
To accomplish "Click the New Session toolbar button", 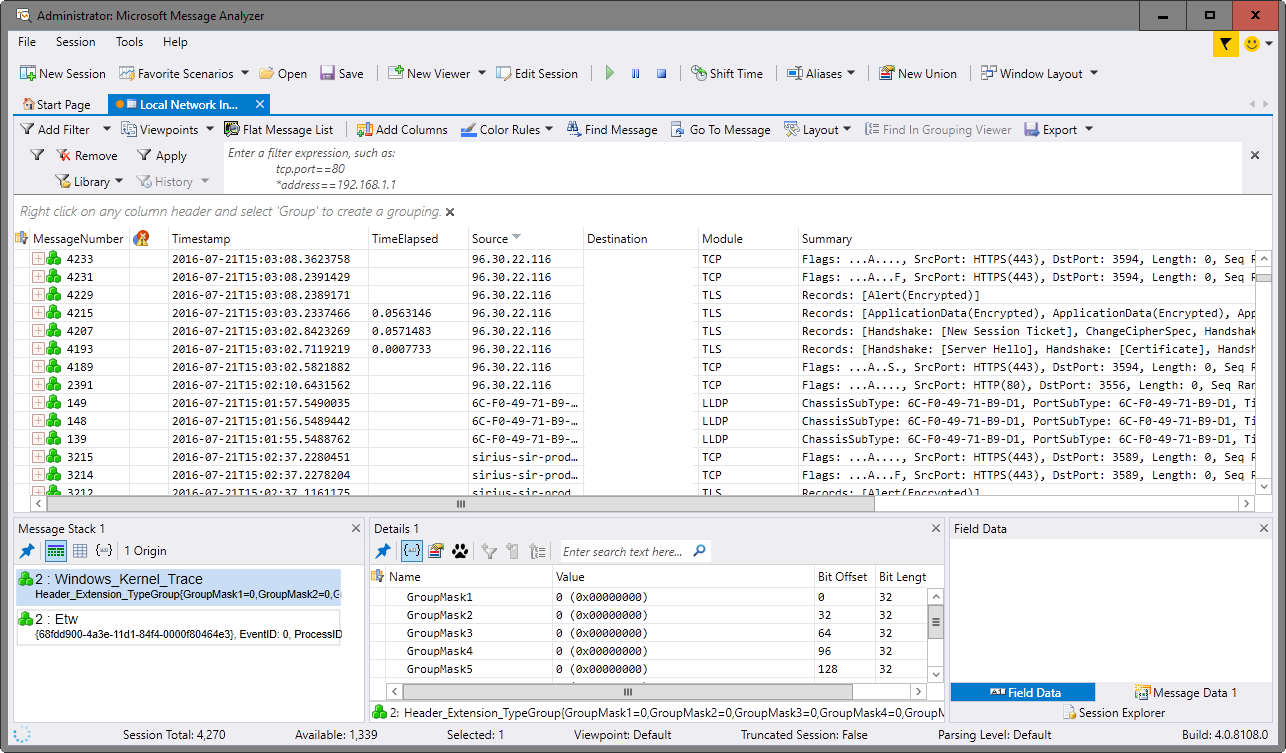I will pos(62,73).
